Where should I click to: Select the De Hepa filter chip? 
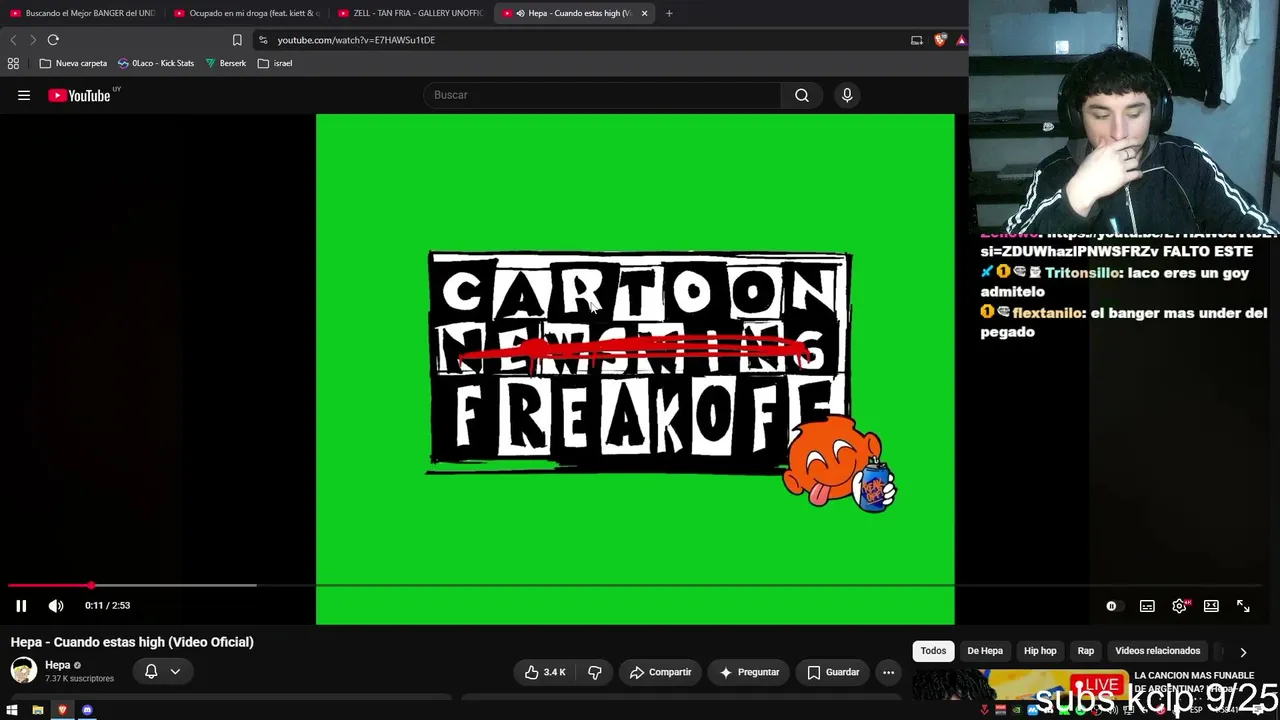[985, 651]
